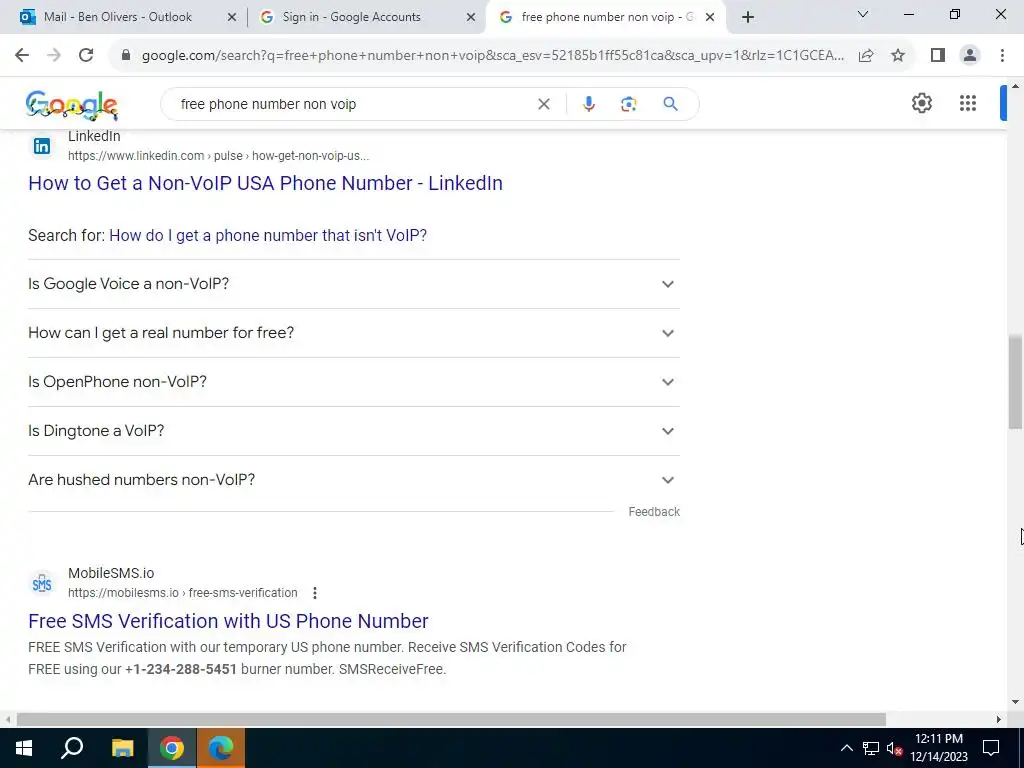Screen dimensions: 1024x768
Task: Click the URL in the address bar
Action: (492, 56)
